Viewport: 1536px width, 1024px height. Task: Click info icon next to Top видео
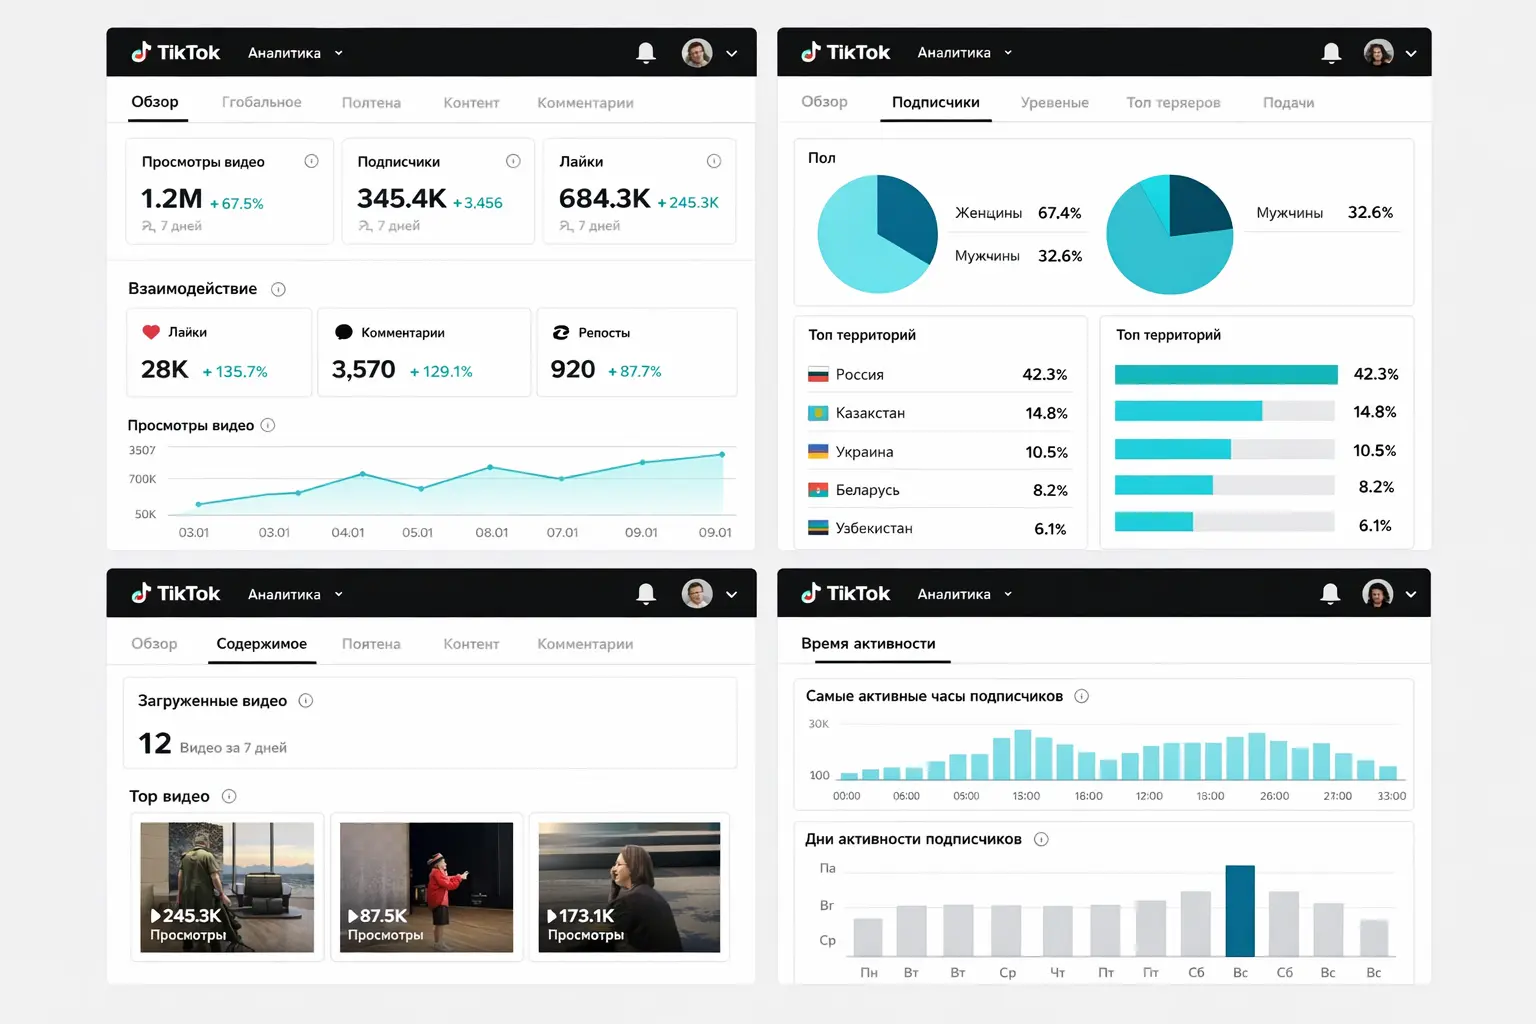[229, 796]
